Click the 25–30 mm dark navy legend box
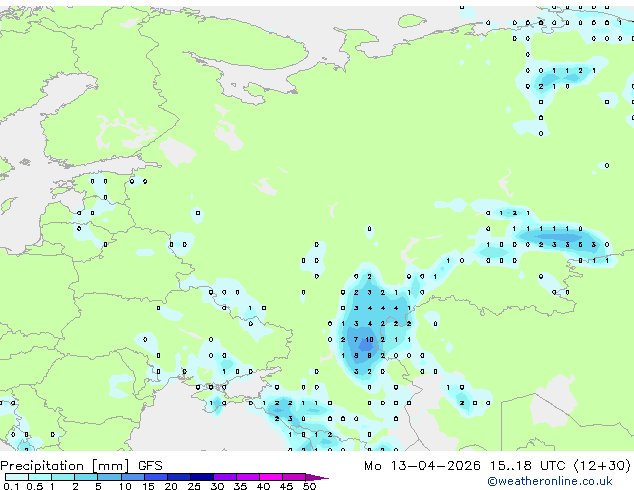This screenshot has height=490, width=634. tap(202, 477)
